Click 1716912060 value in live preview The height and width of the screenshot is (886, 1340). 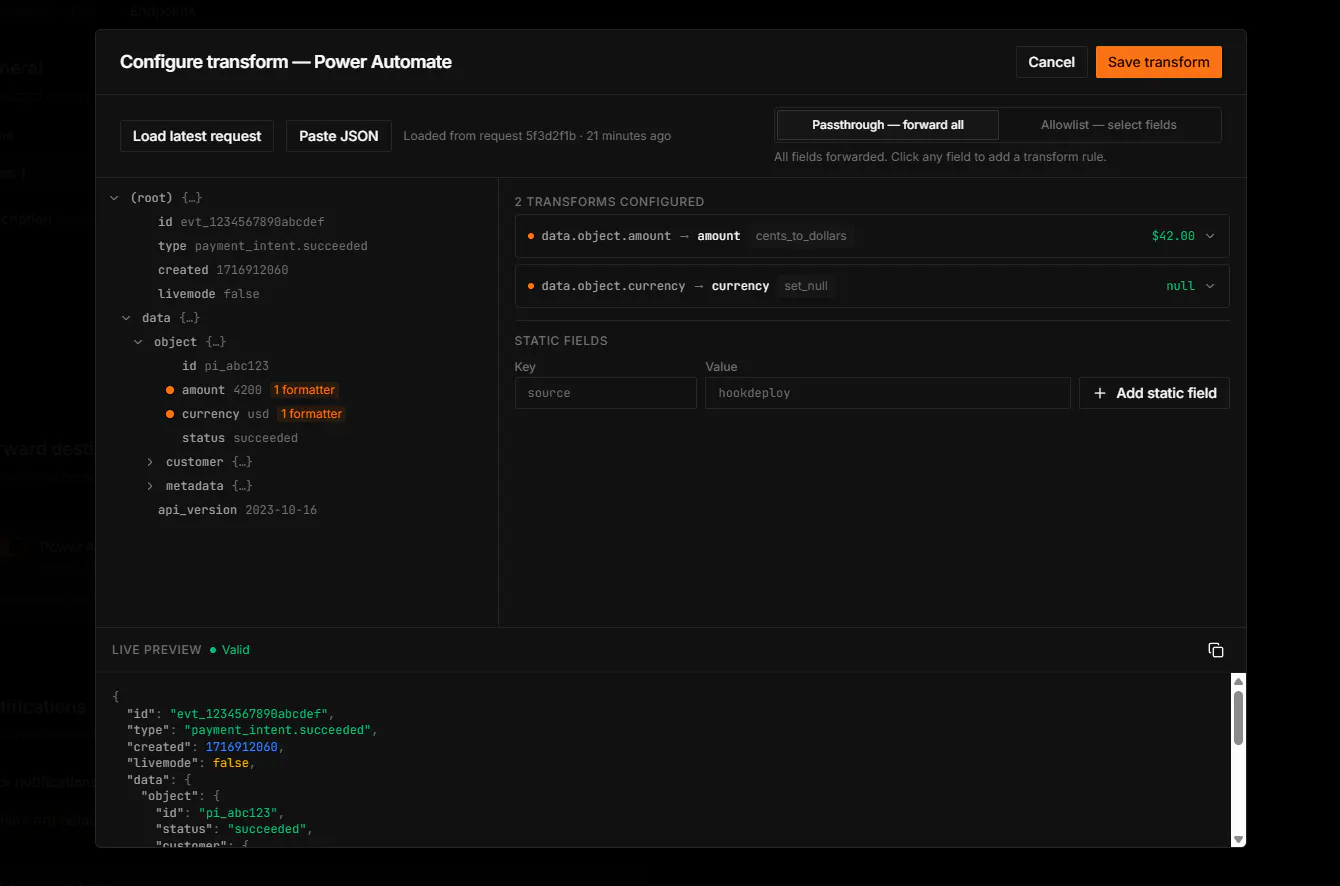(x=241, y=747)
